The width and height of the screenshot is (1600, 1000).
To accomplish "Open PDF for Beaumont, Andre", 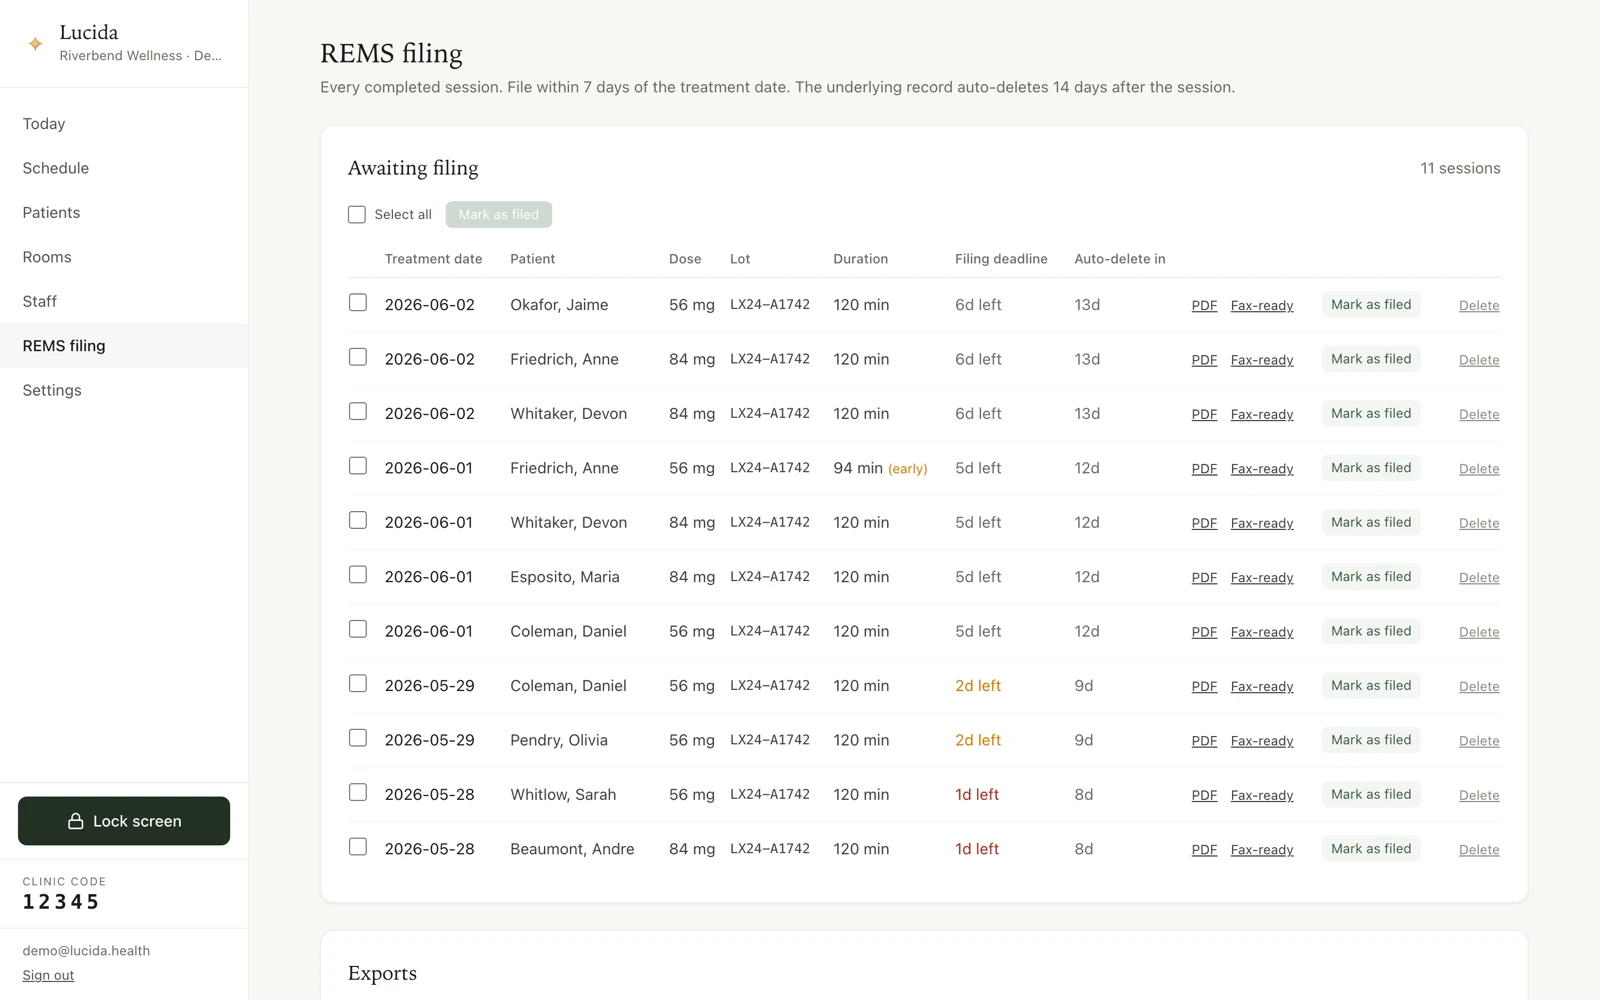I will click(x=1204, y=850).
